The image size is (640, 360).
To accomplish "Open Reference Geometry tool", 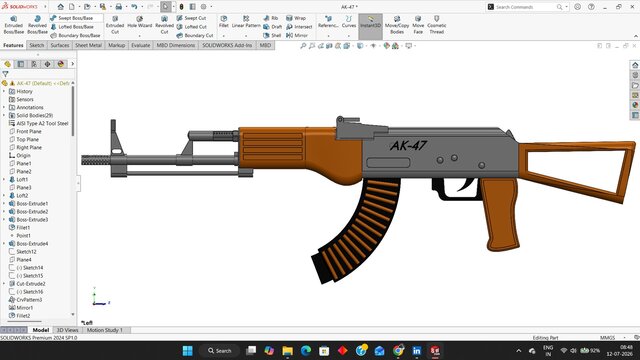I will point(328,22).
